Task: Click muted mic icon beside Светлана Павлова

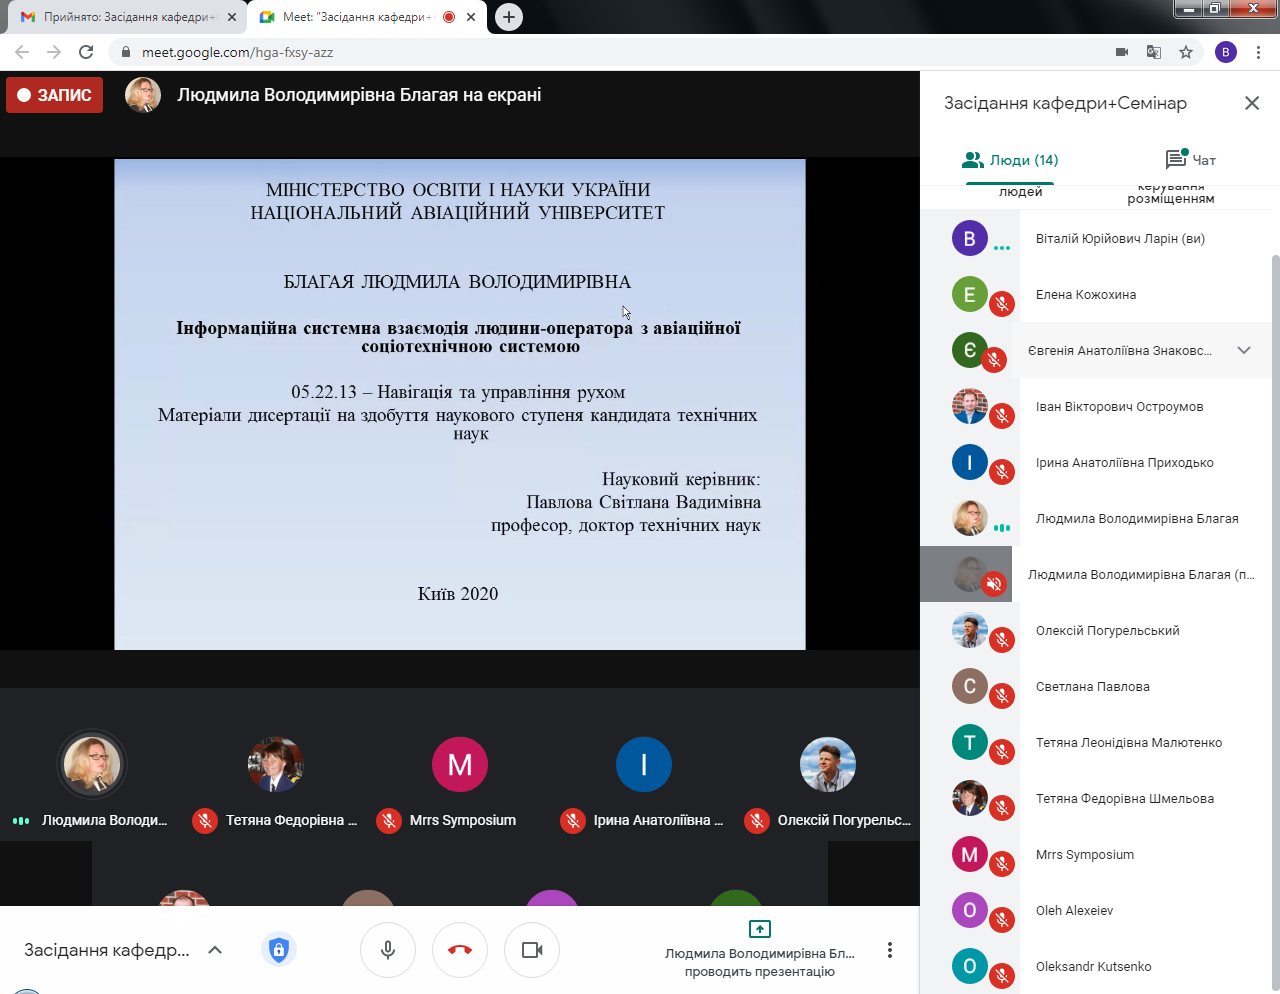Action: (x=1002, y=696)
